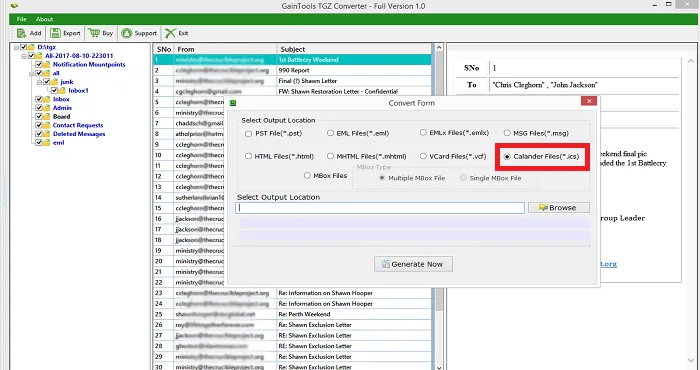Toggle the Board folder checkbox
This screenshot has height=370, width=700.
(39, 116)
